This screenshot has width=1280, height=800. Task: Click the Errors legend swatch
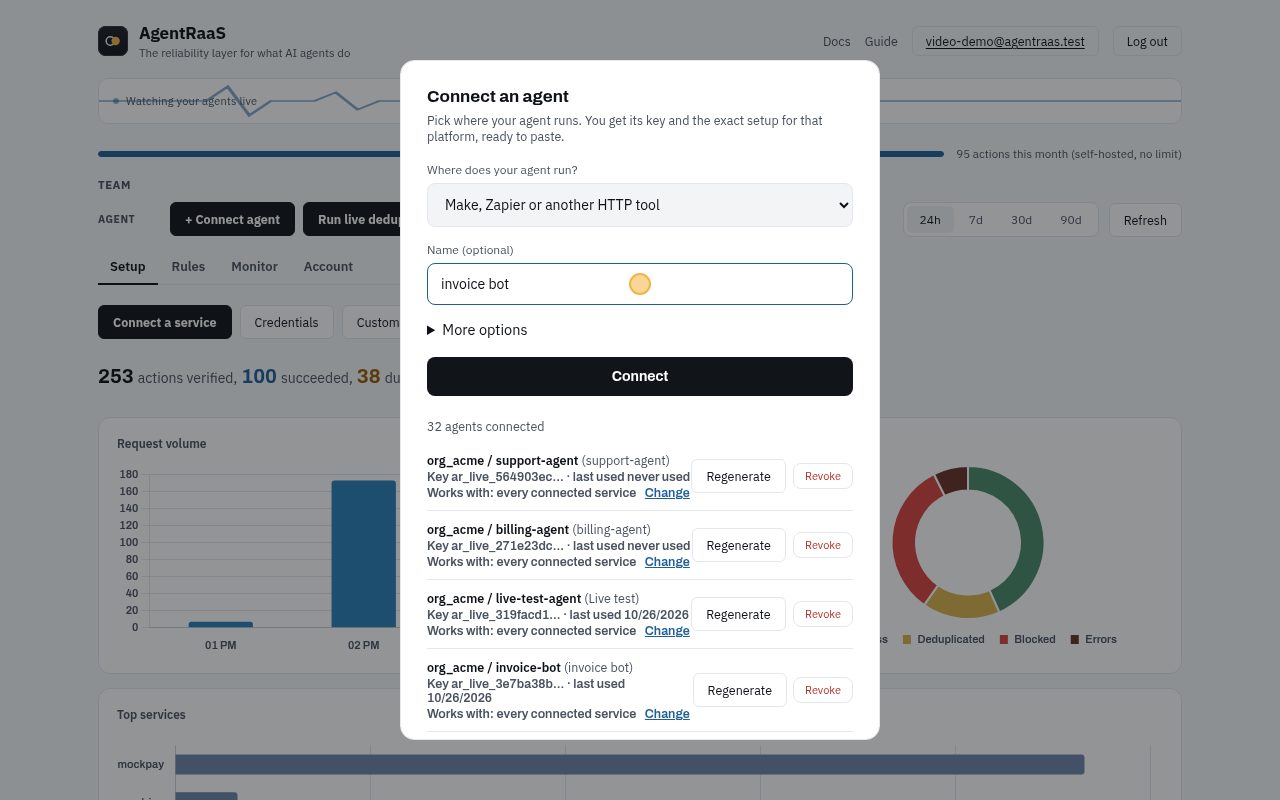coord(1075,639)
